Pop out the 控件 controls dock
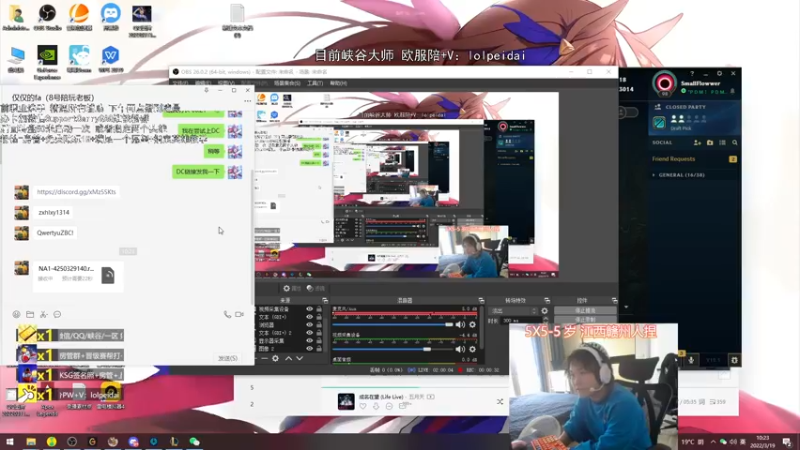 coord(614,301)
